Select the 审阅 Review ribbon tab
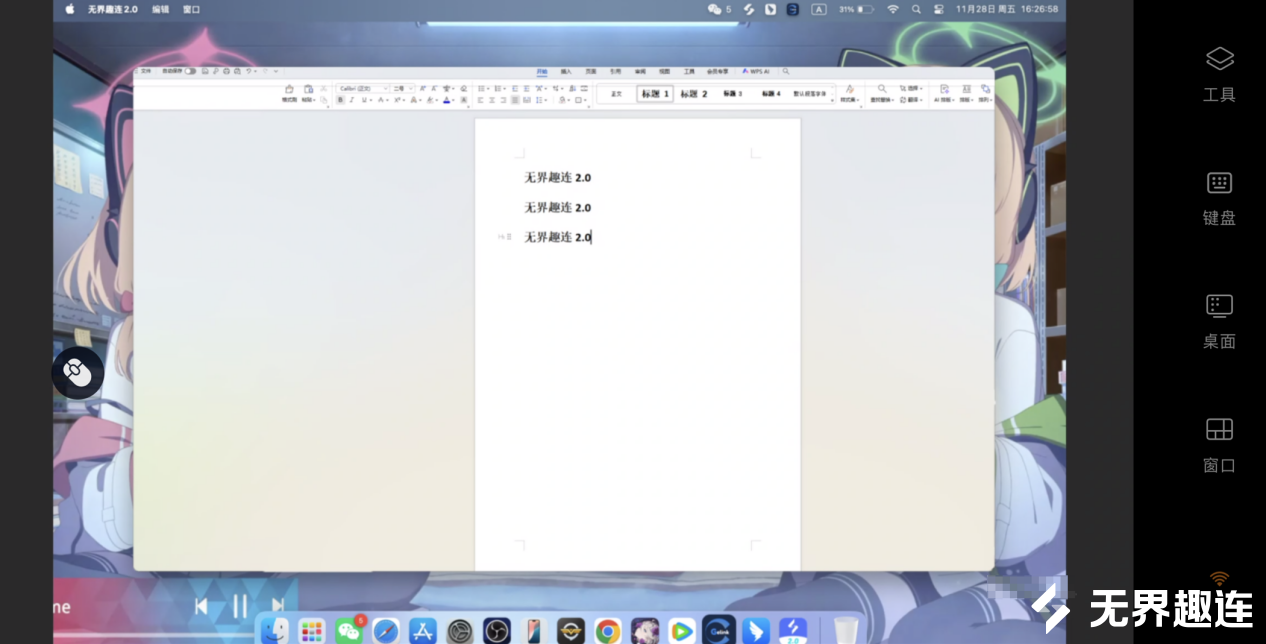 [x=640, y=71]
